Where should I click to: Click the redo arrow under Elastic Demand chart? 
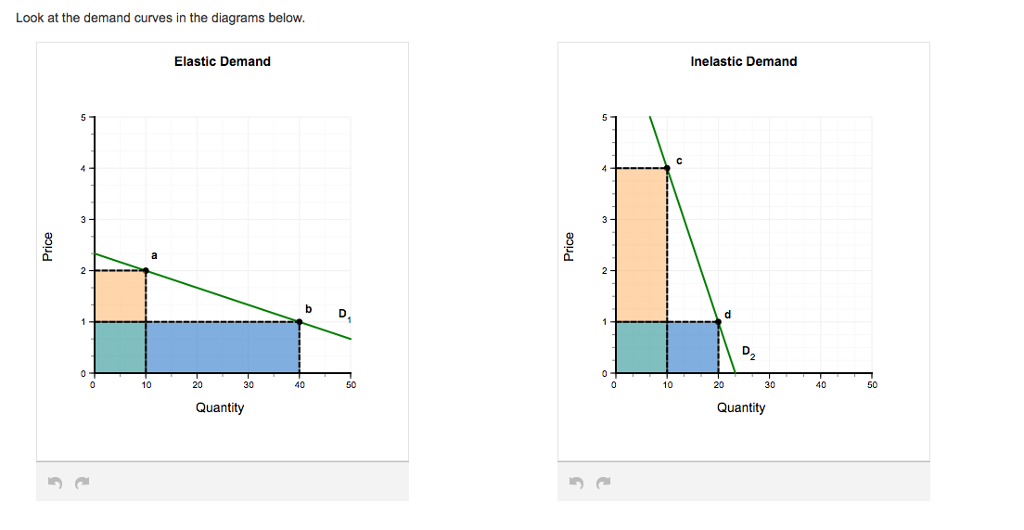[81, 485]
